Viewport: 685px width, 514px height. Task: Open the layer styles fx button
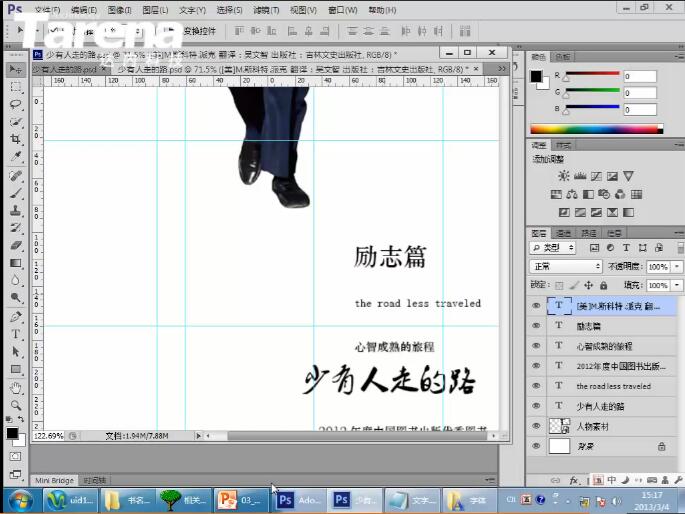pyautogui.click(x=574, y=480)
